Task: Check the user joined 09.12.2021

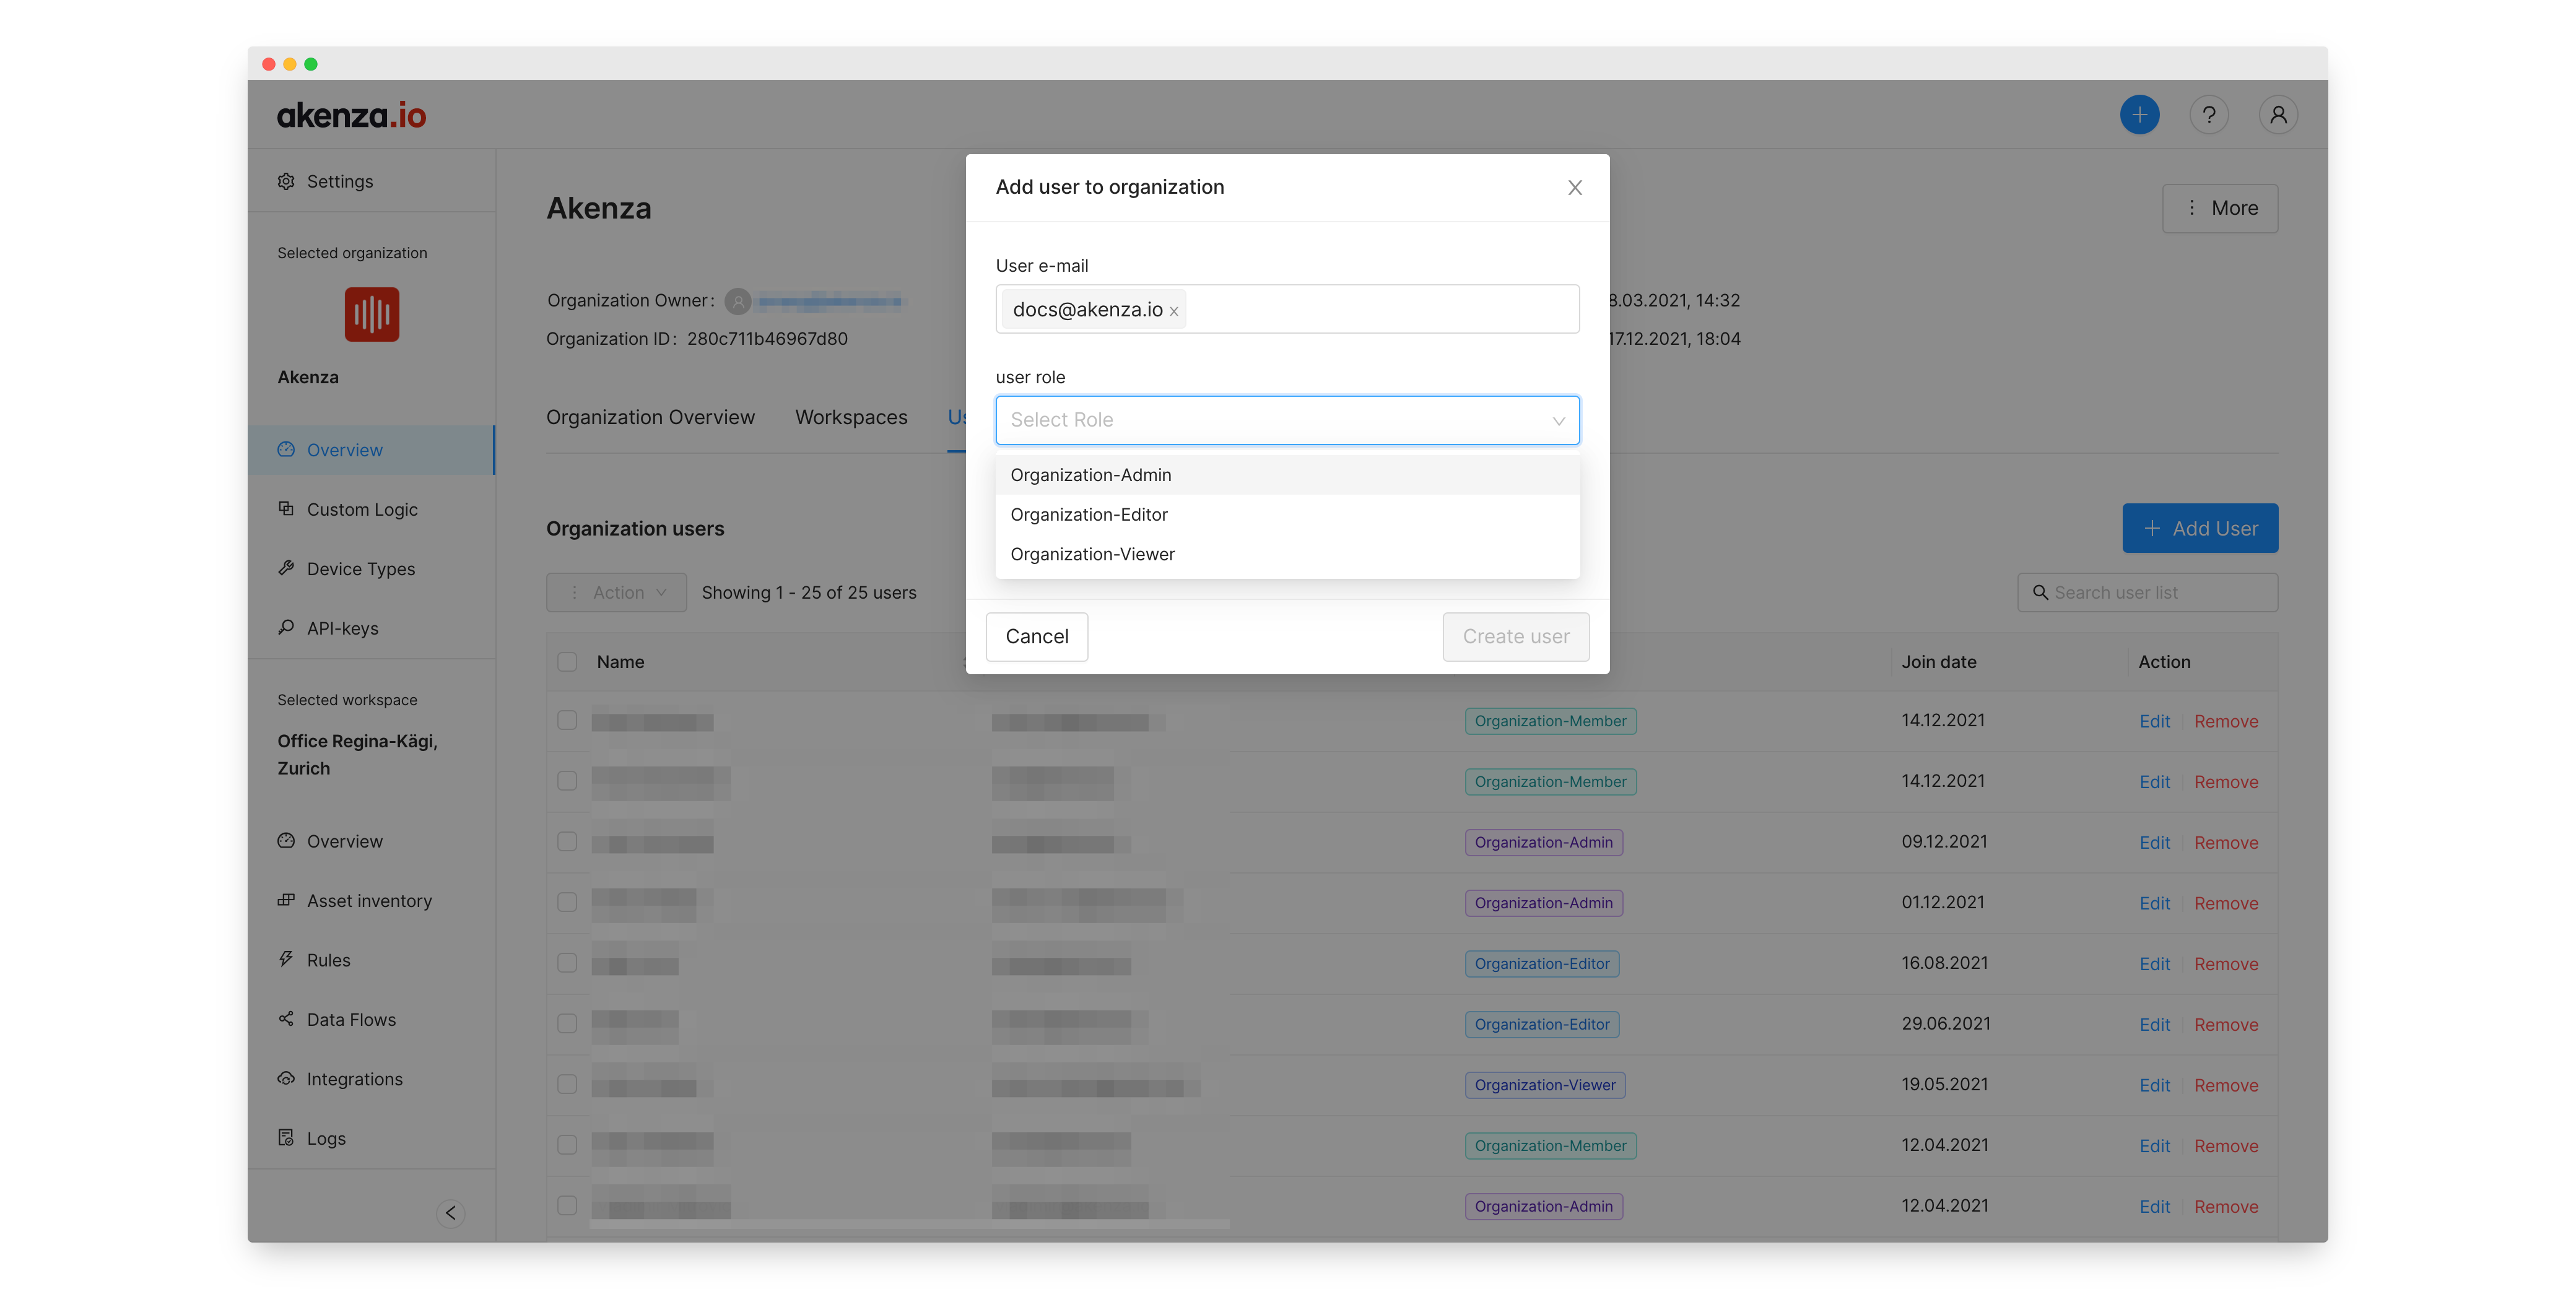Action: click(567, 842)
